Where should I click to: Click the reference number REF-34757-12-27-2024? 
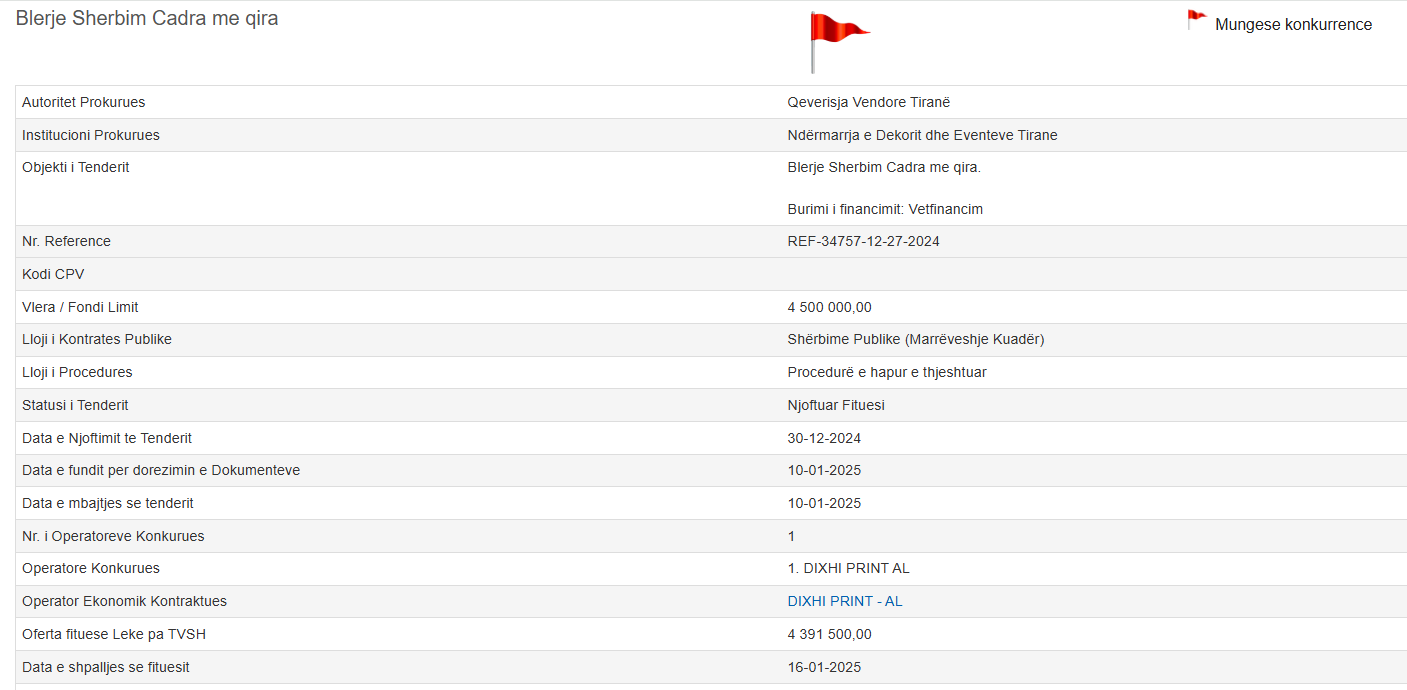click(x=863, y=241)
